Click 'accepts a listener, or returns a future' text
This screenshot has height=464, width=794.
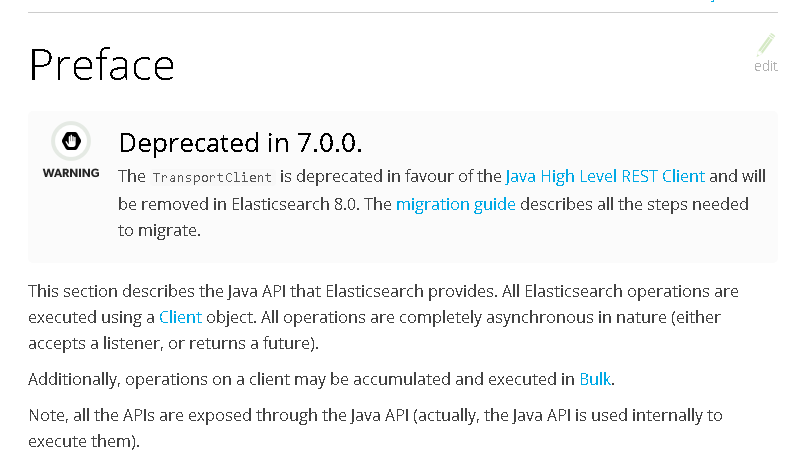pyautogui.click(x=170, y=343)
